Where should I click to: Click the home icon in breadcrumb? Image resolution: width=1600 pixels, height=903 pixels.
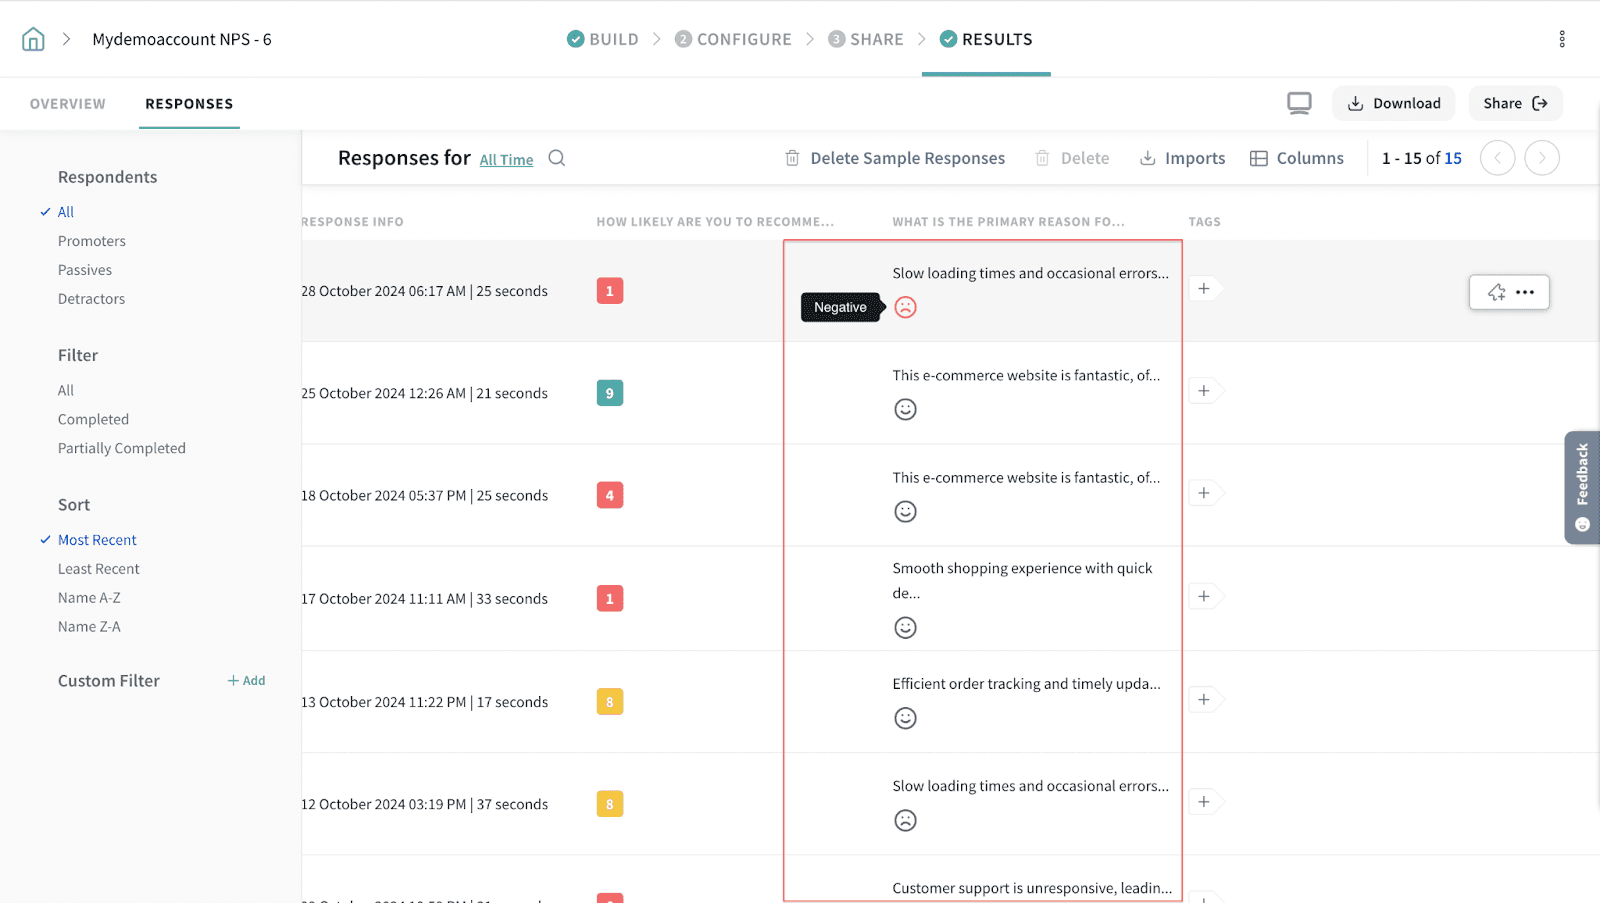[33, 39]
